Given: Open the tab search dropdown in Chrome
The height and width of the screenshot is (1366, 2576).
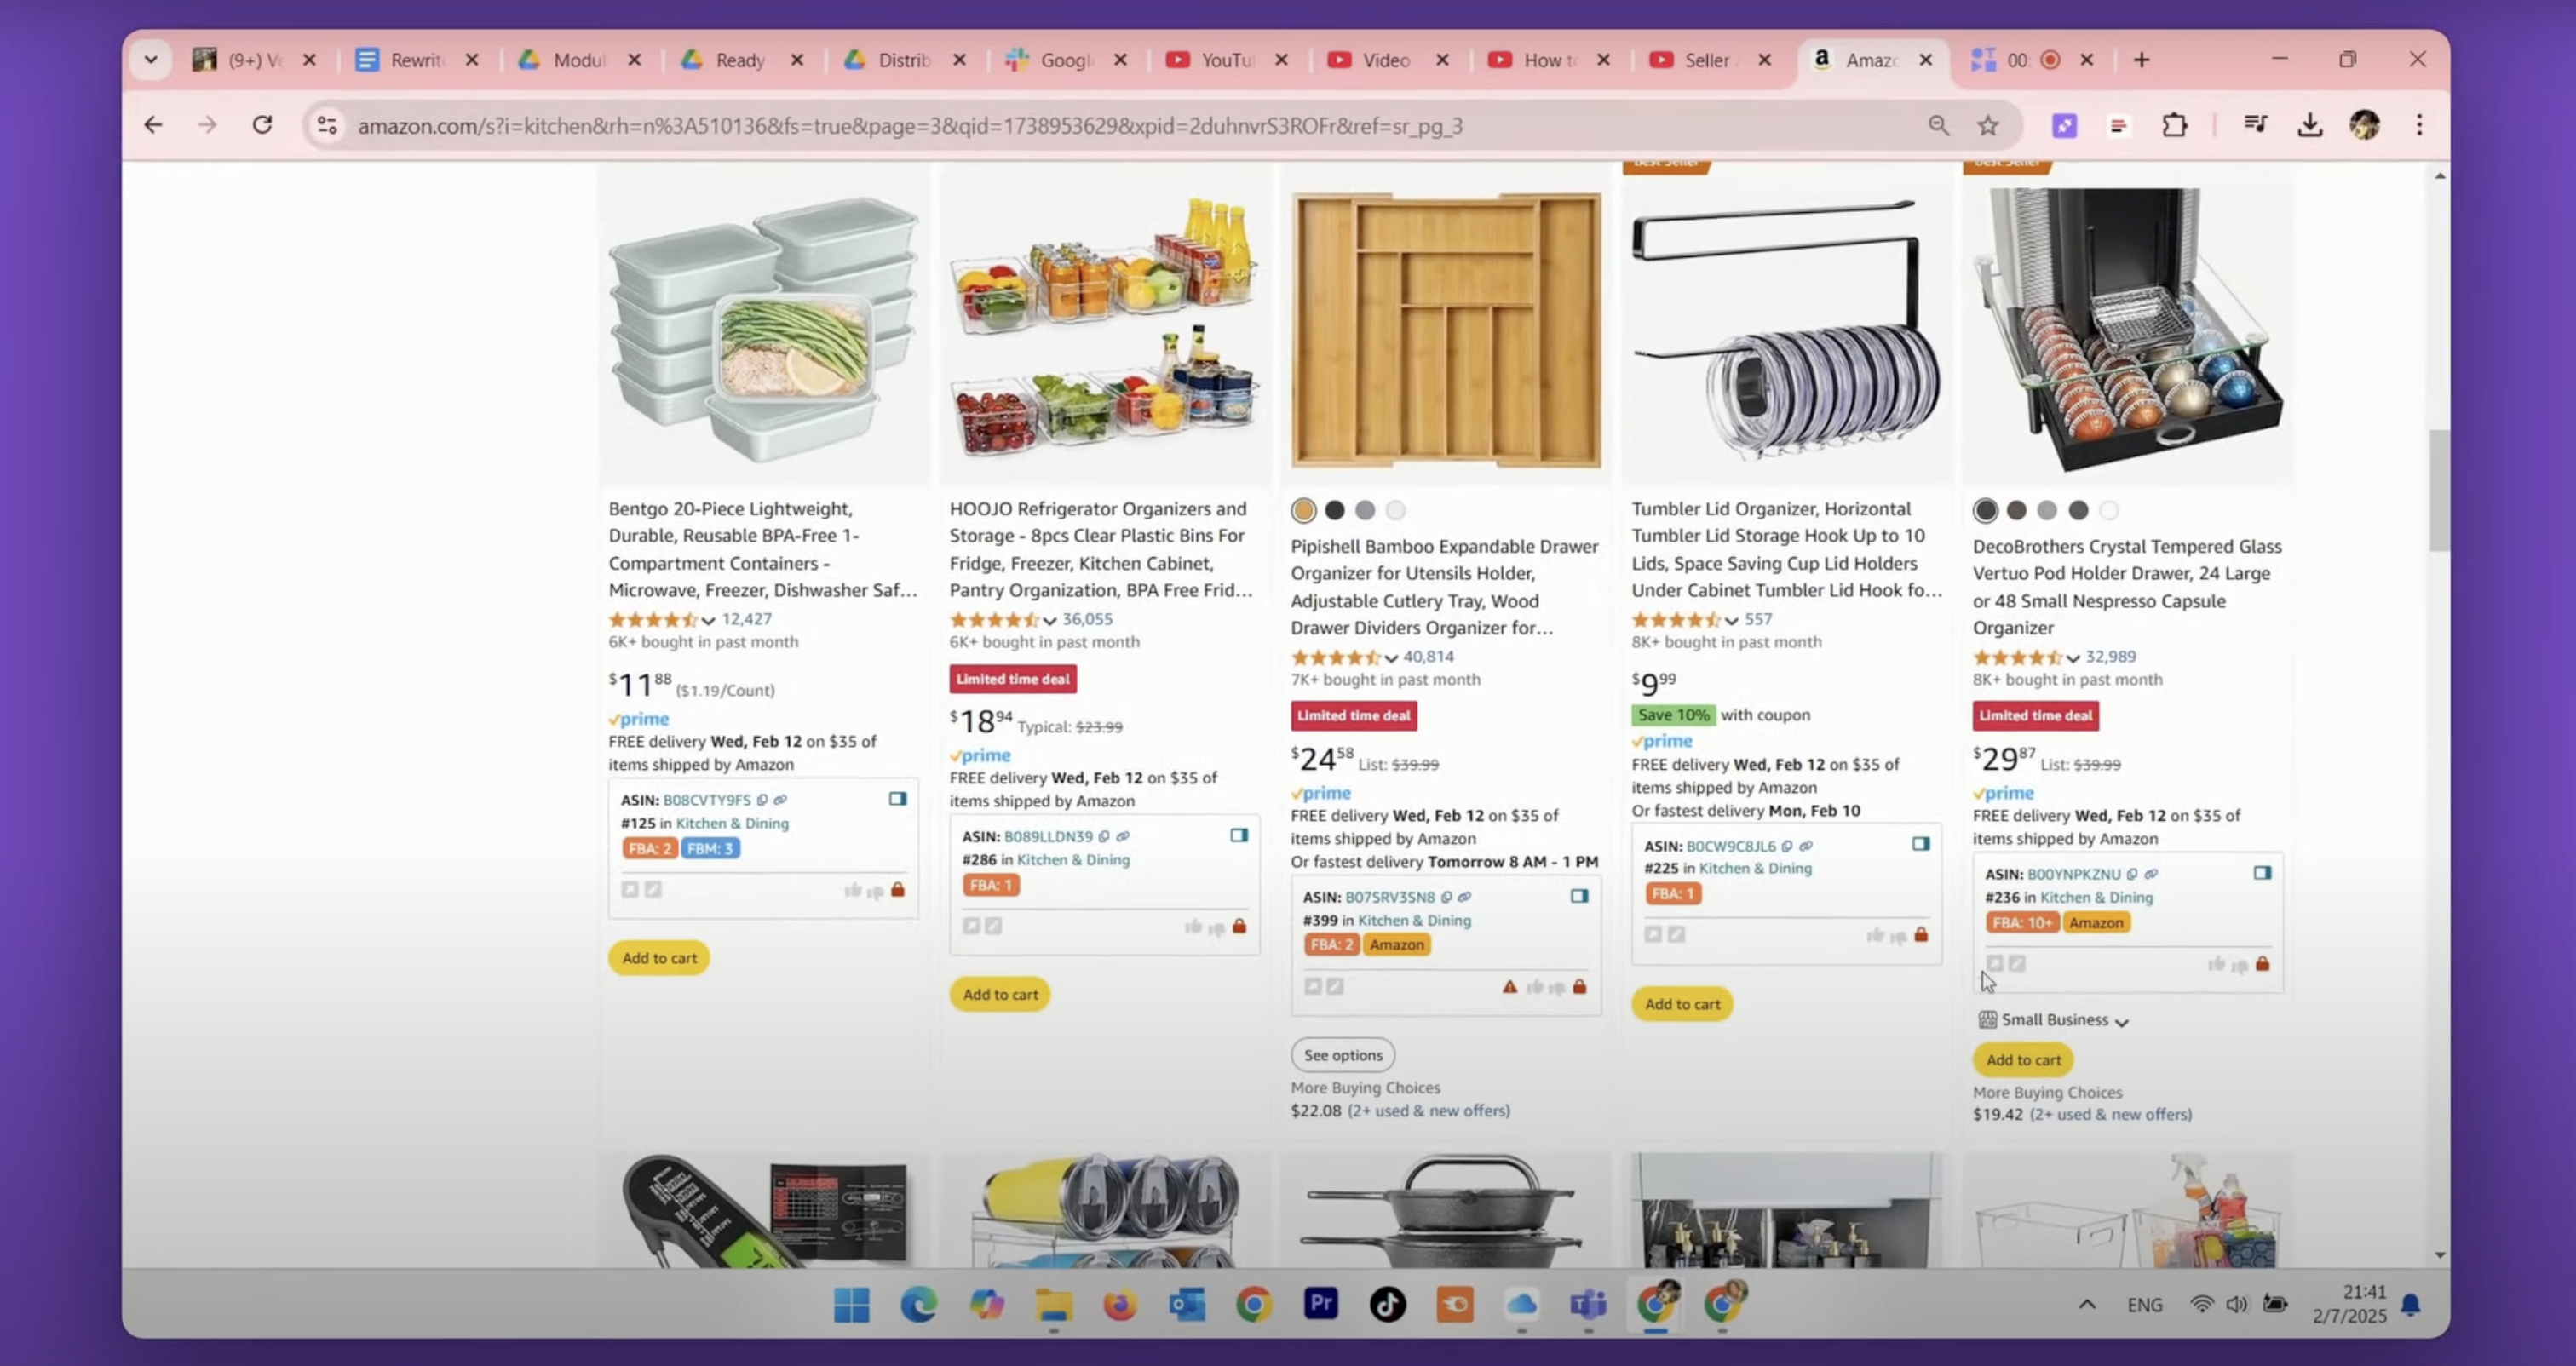Looking at the screenshot, I should pyautogui.click(x=151, y=60).
